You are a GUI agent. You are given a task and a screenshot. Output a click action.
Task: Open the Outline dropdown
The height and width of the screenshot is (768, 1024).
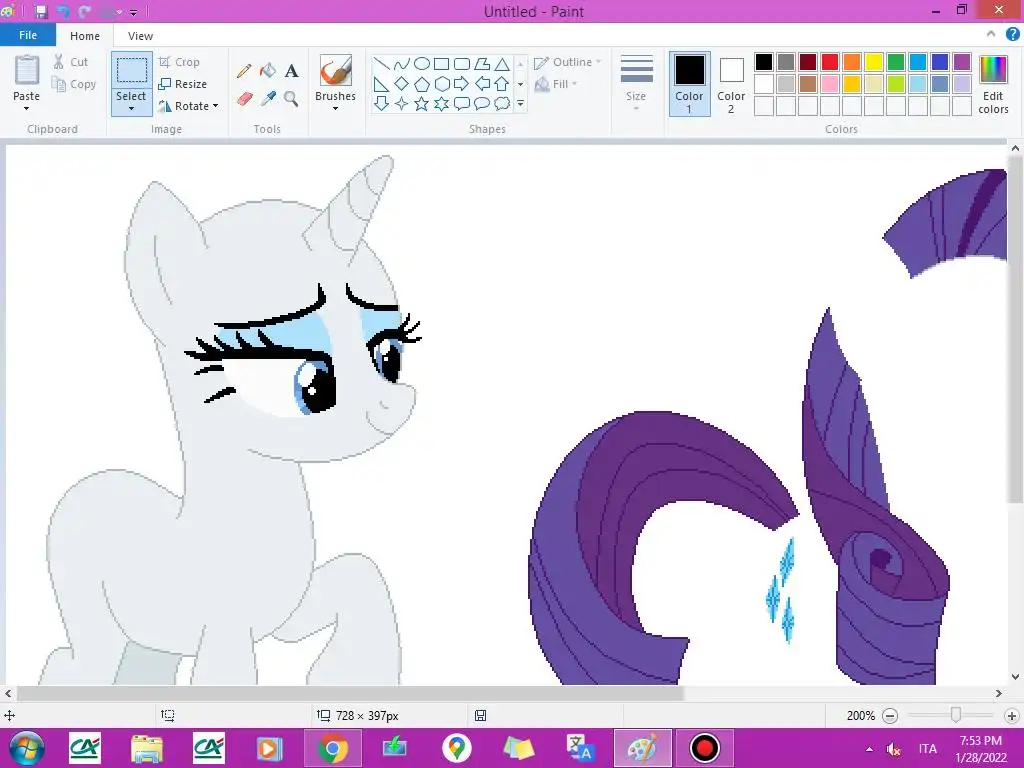(x=568, y=62)
